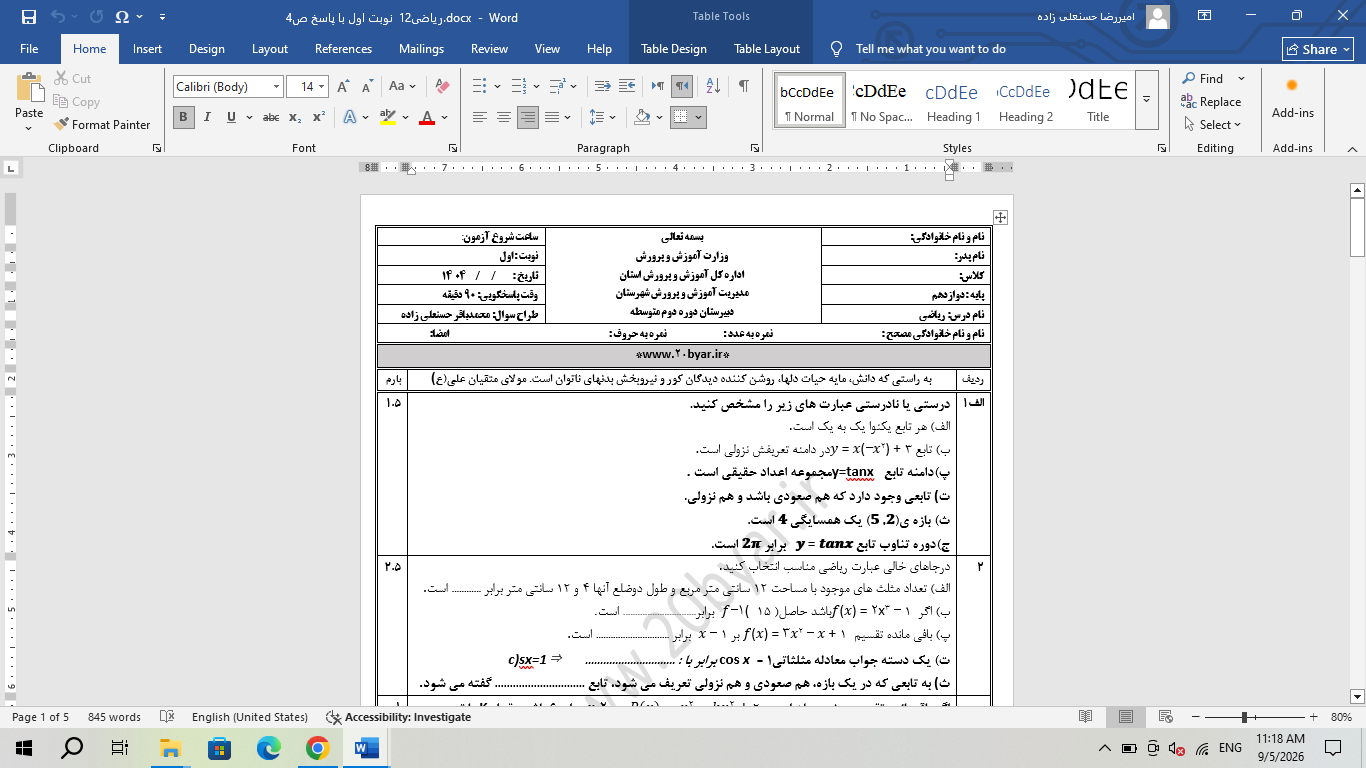This screenshot has height=768, width=1366.
Task: Toggle Show/Hide paragraph marks
Action: pos(743,86)
